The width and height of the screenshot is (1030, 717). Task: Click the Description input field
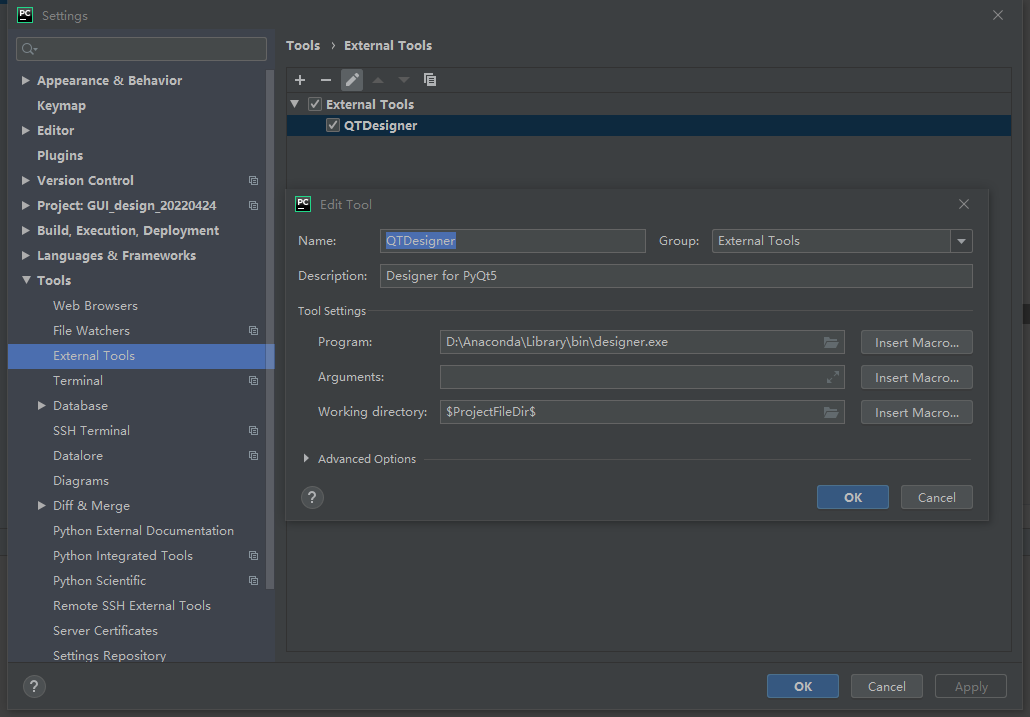point(677,276)
